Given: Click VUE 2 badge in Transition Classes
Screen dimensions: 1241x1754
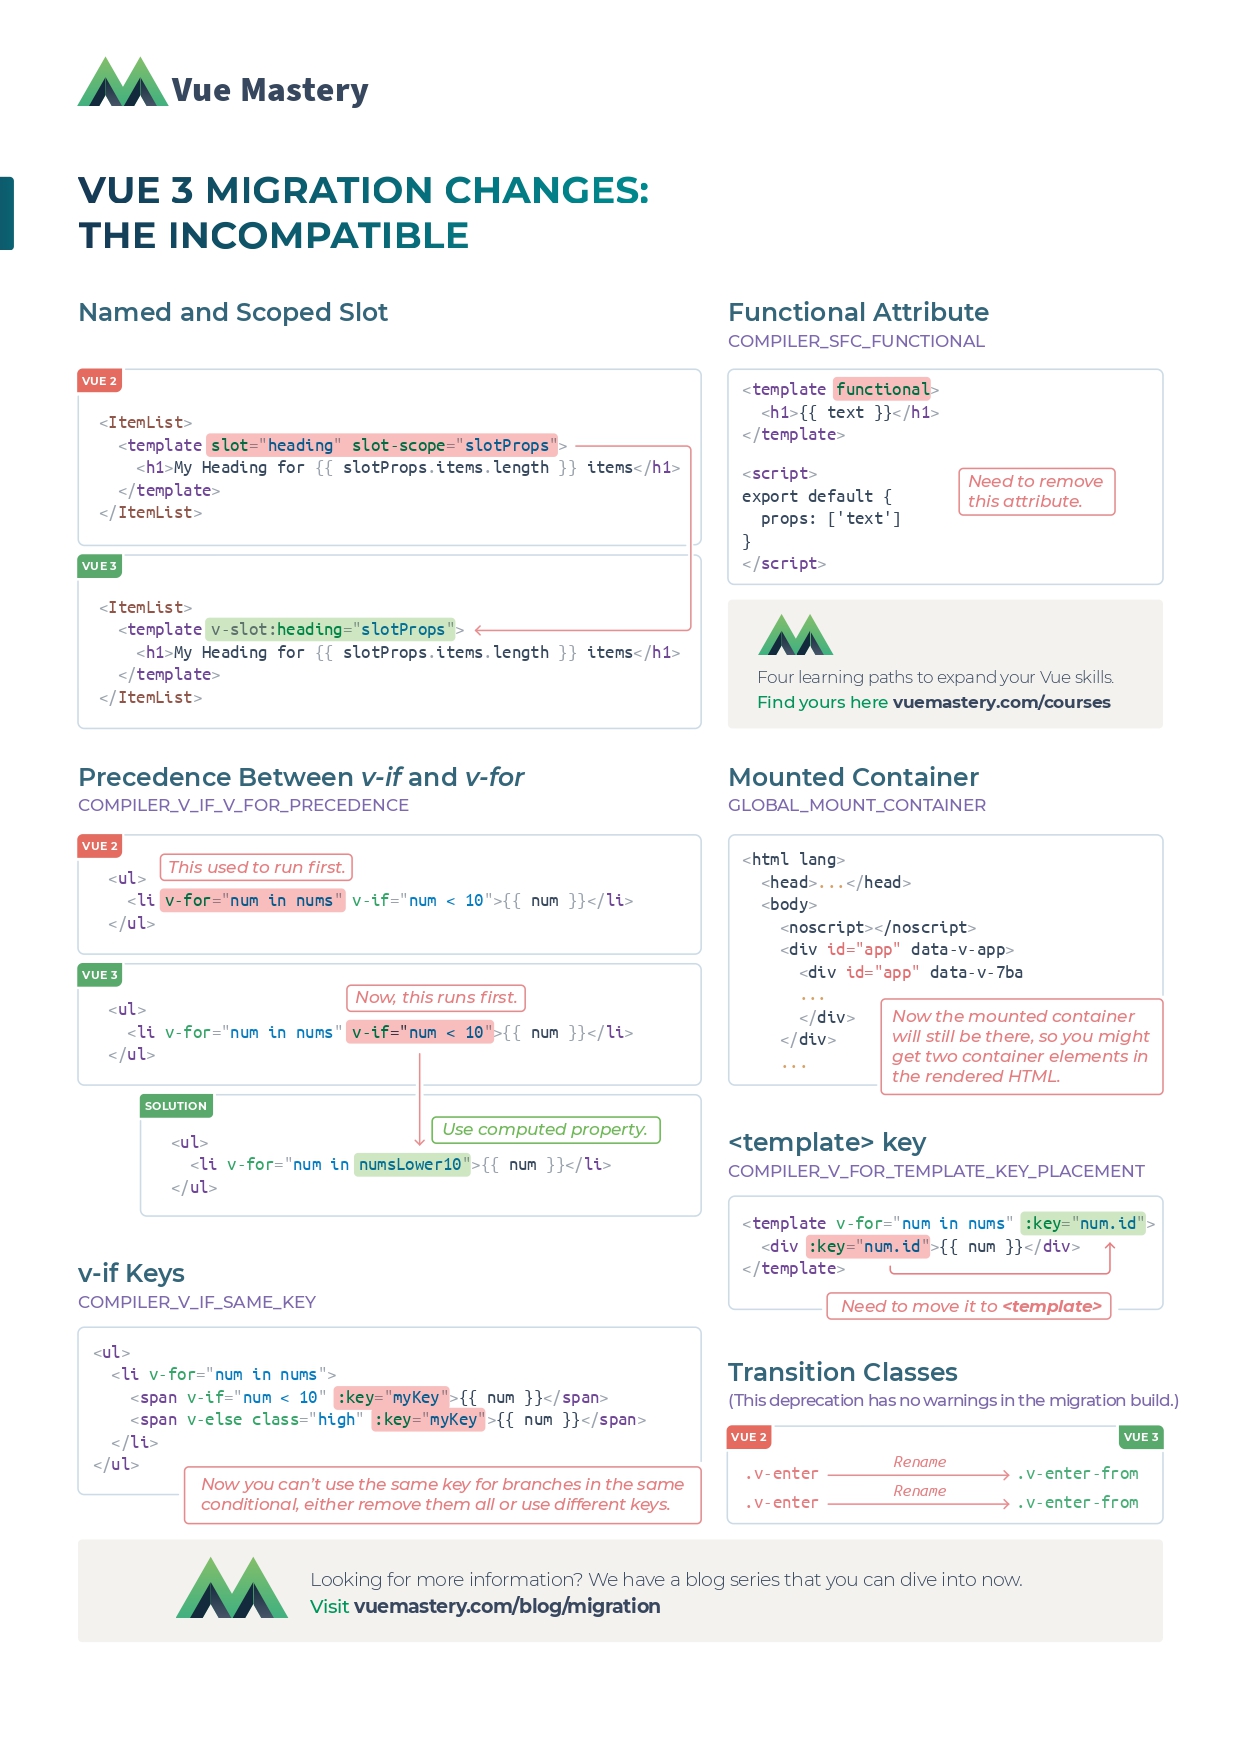Looking at the screenshot, I should click(x=749, y=1437).
